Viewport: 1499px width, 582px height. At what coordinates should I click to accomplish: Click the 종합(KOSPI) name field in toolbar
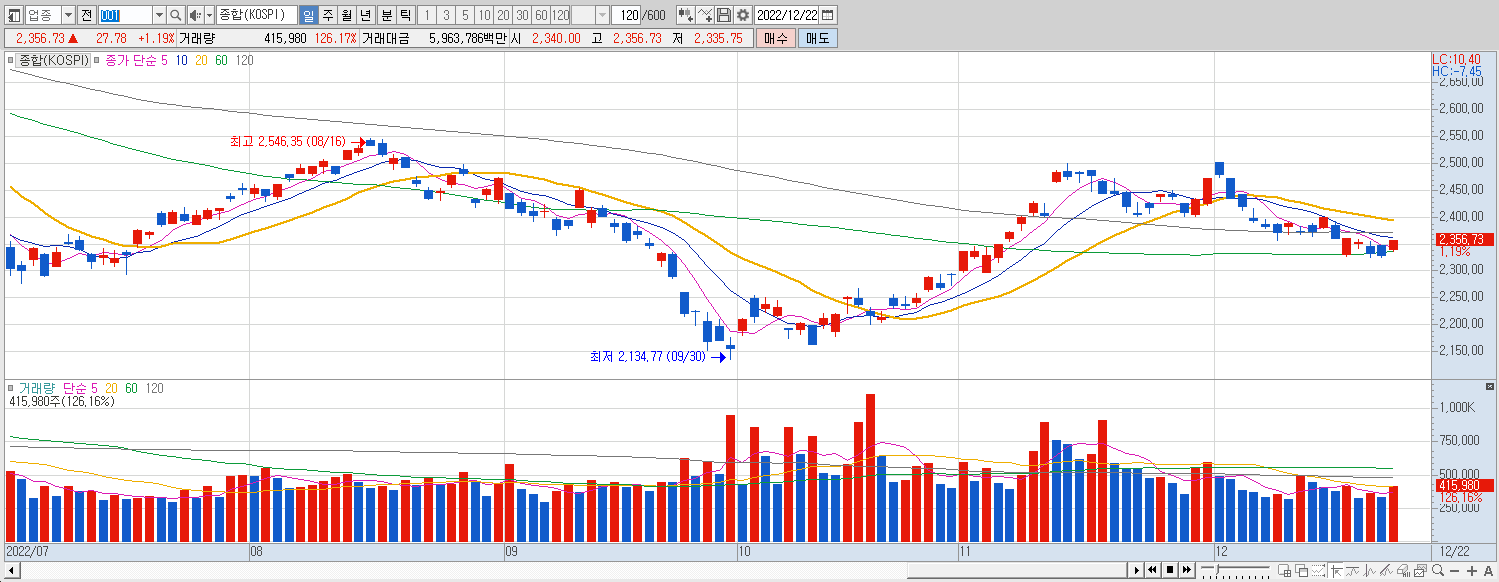(x=257, y=15)
